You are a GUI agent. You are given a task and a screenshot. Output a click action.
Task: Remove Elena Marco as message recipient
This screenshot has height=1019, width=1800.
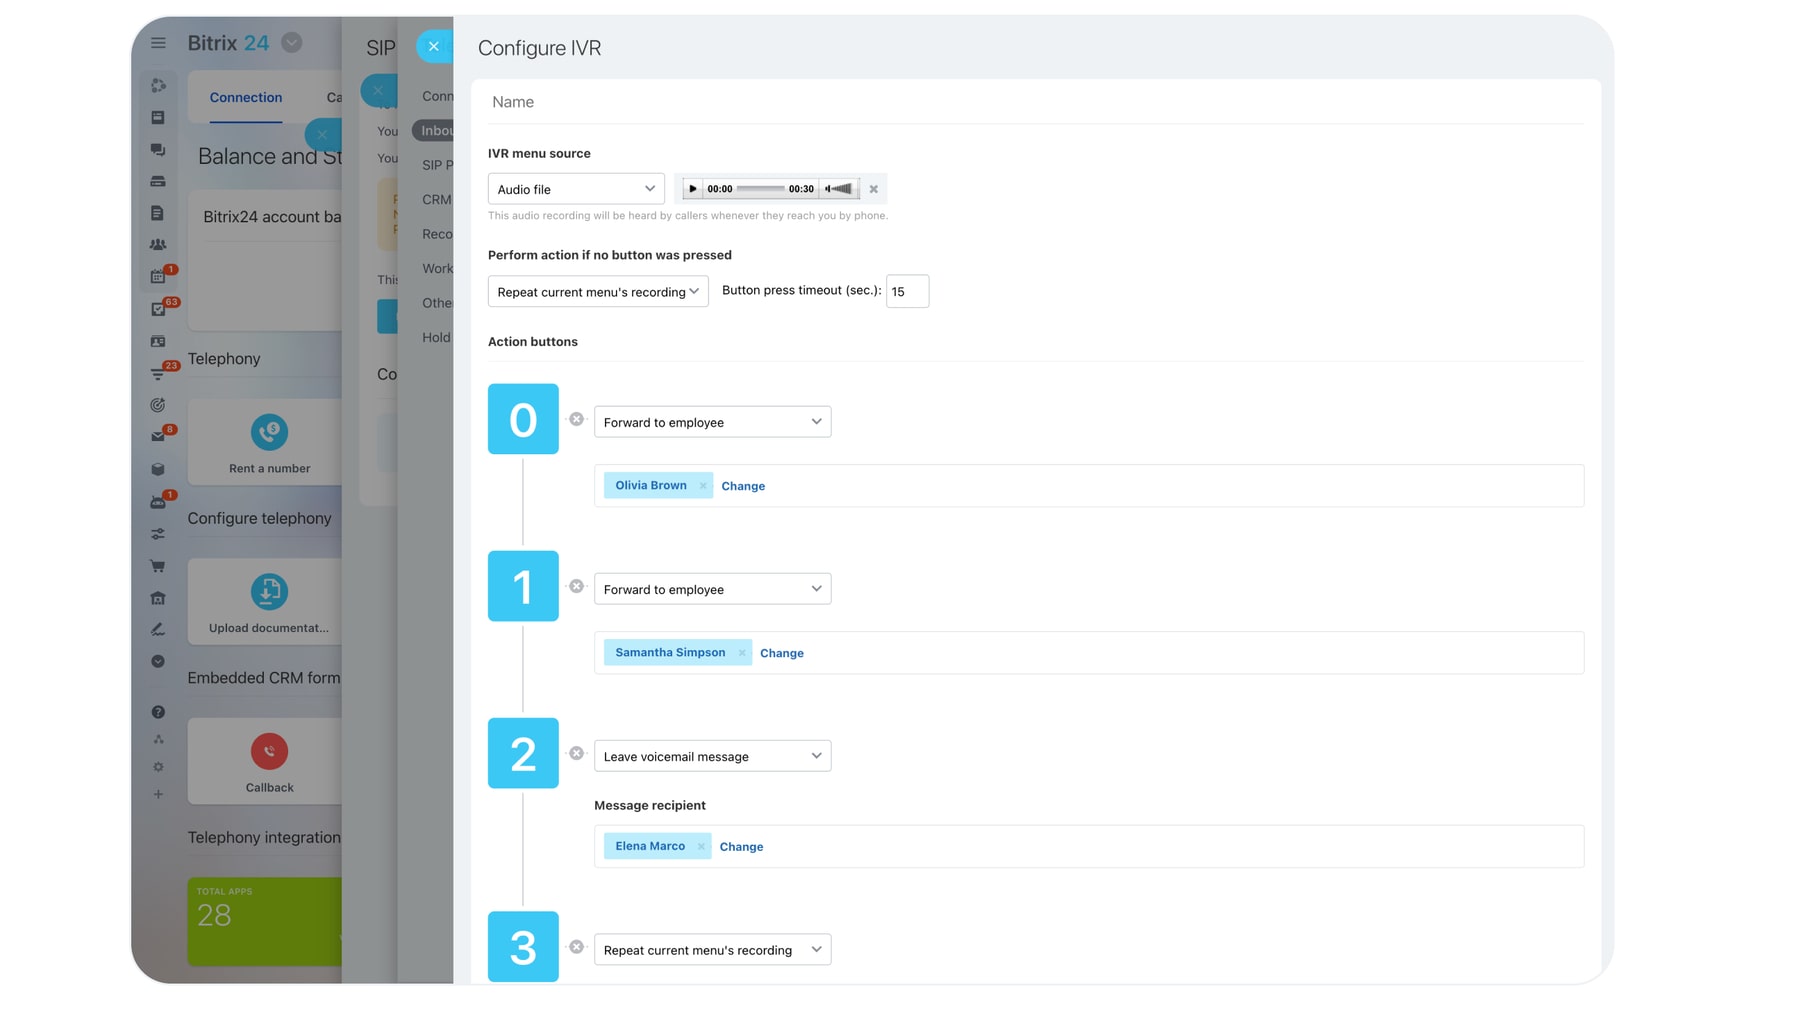[701, 847]
